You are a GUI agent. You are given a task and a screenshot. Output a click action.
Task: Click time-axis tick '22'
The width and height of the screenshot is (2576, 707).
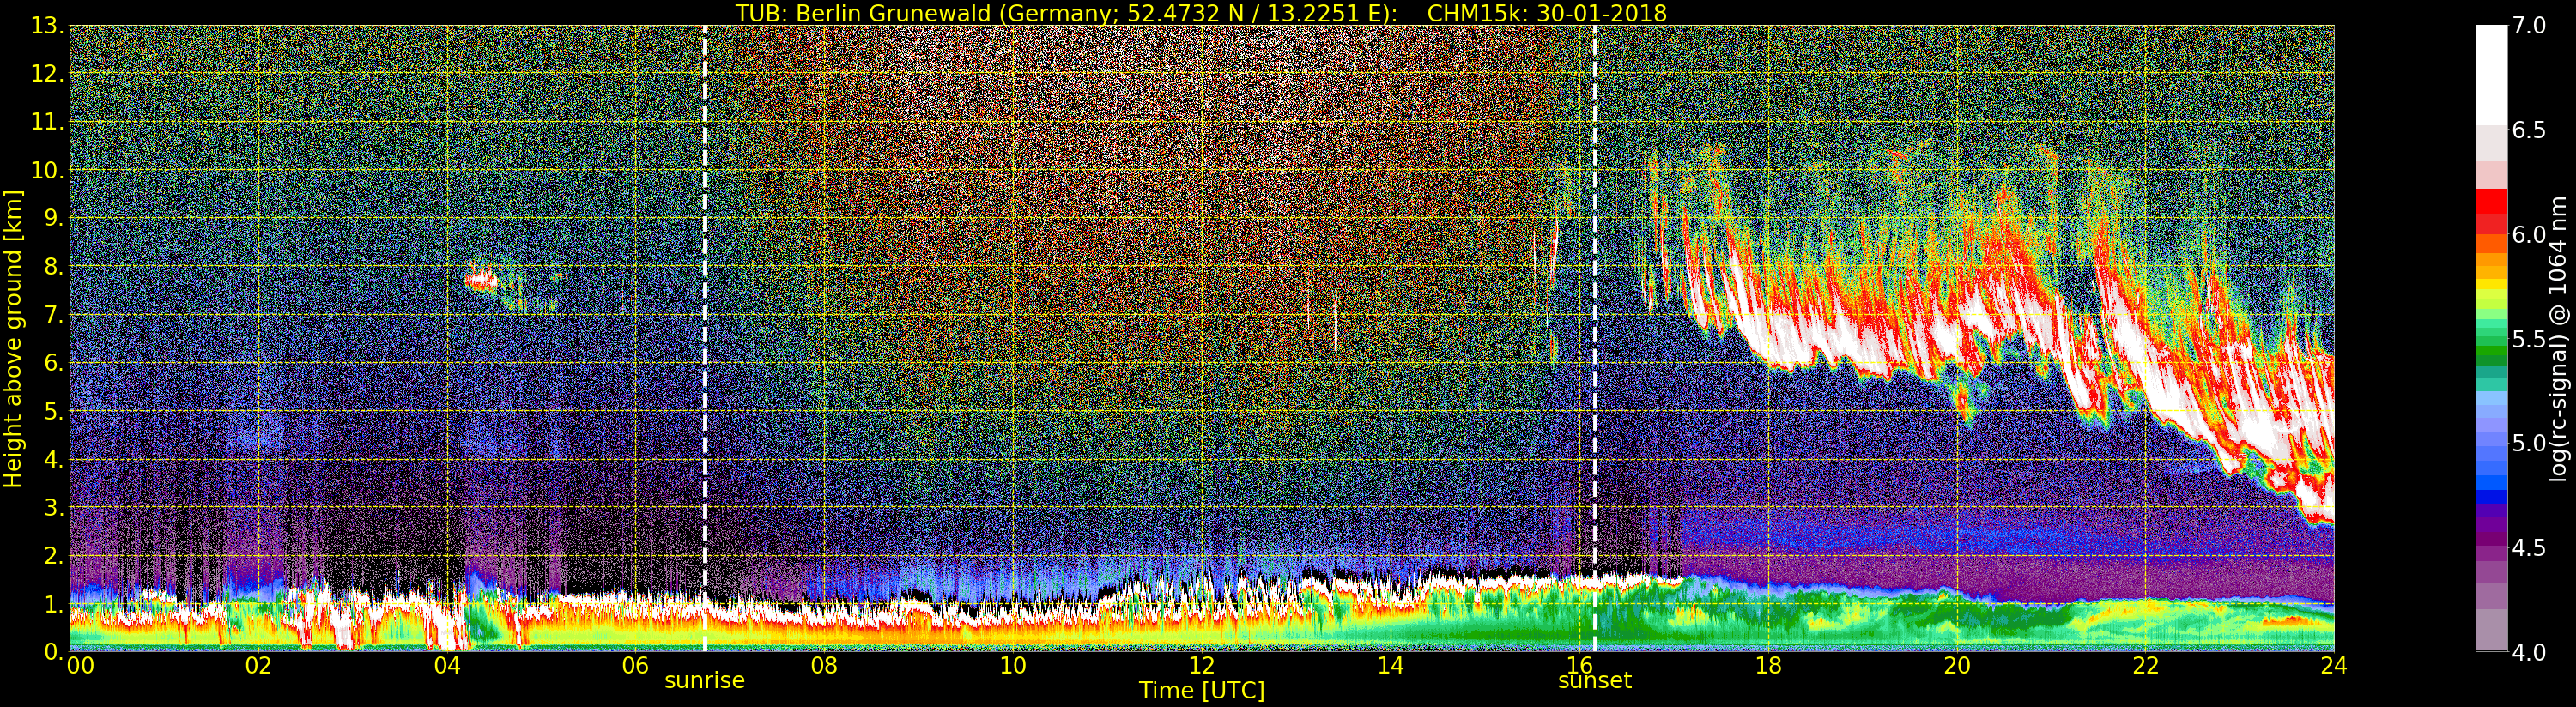click(x=2146, y=666)
